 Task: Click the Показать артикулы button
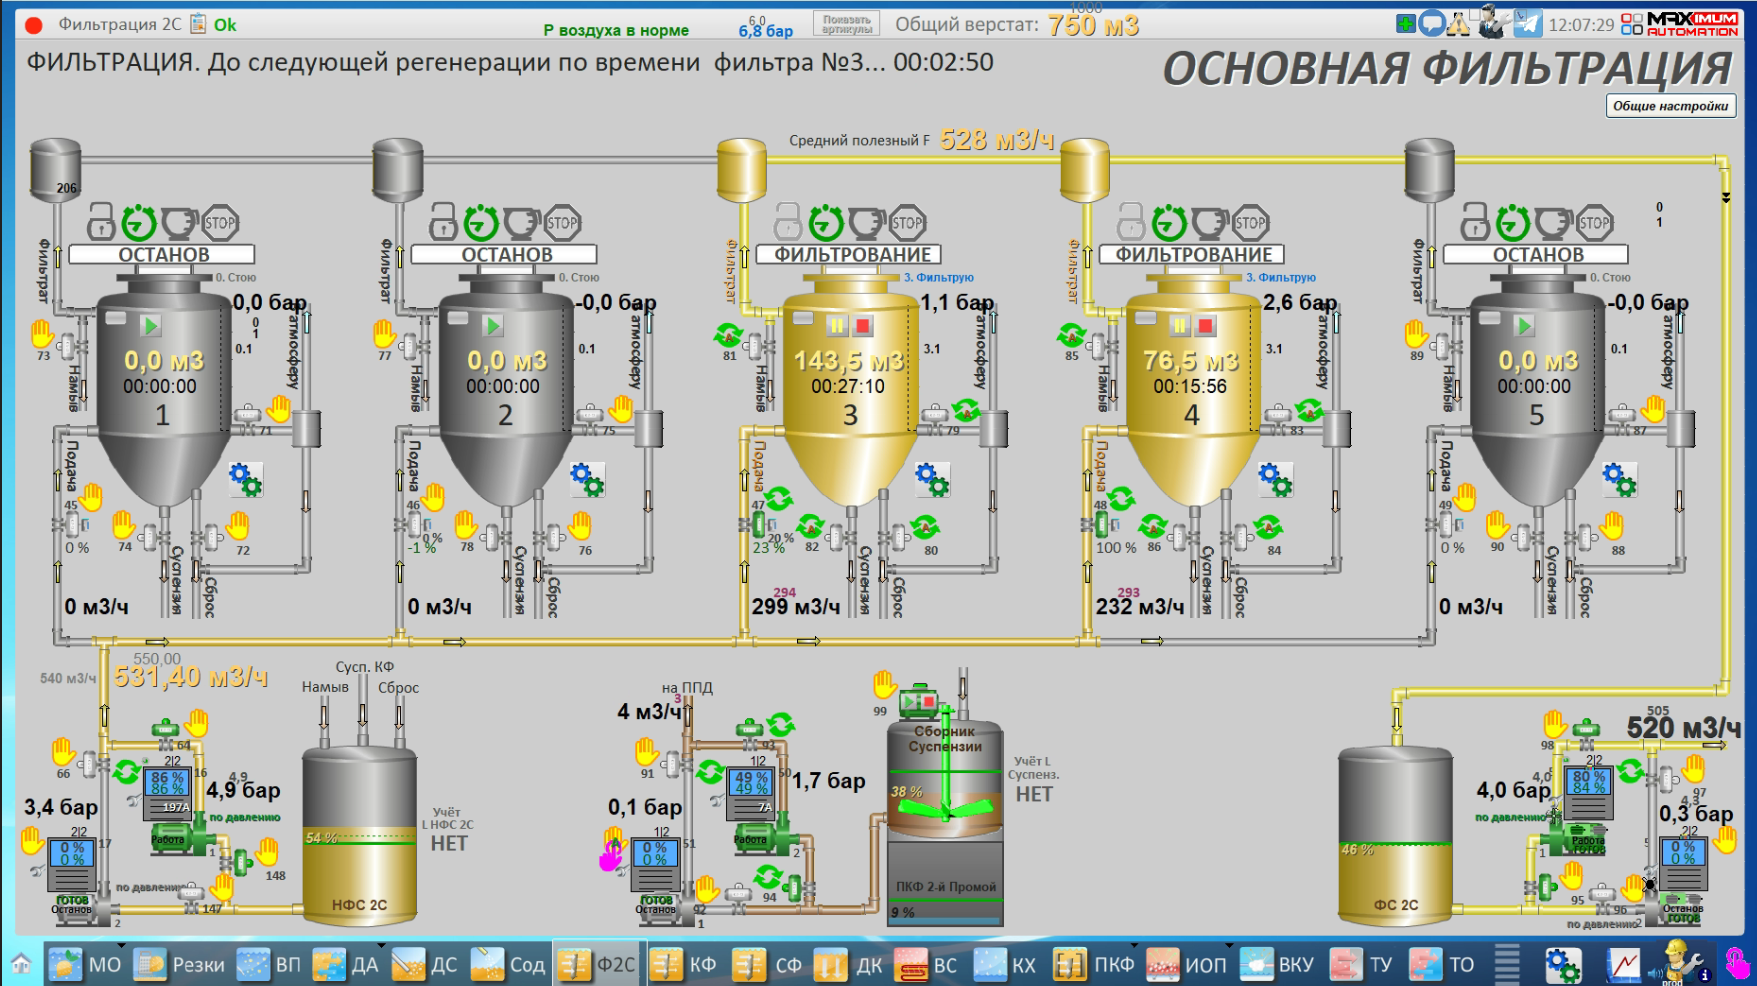[847, 24]
